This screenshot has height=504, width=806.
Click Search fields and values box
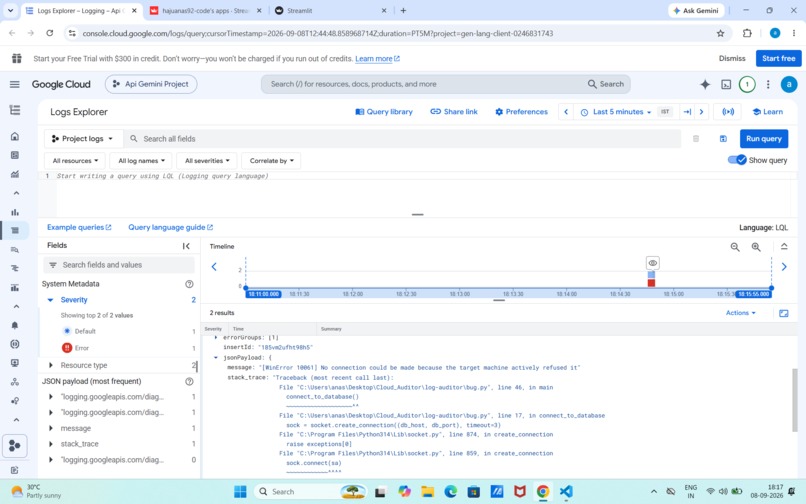point(119,265)
